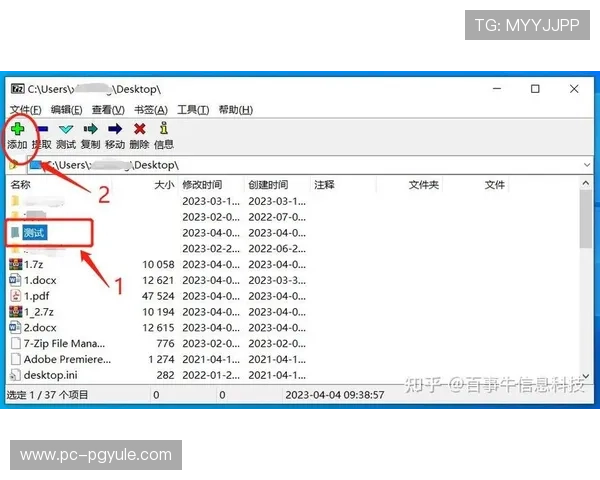
Task: Click the up-folder icon beside address bar
Action: (14, 165)
